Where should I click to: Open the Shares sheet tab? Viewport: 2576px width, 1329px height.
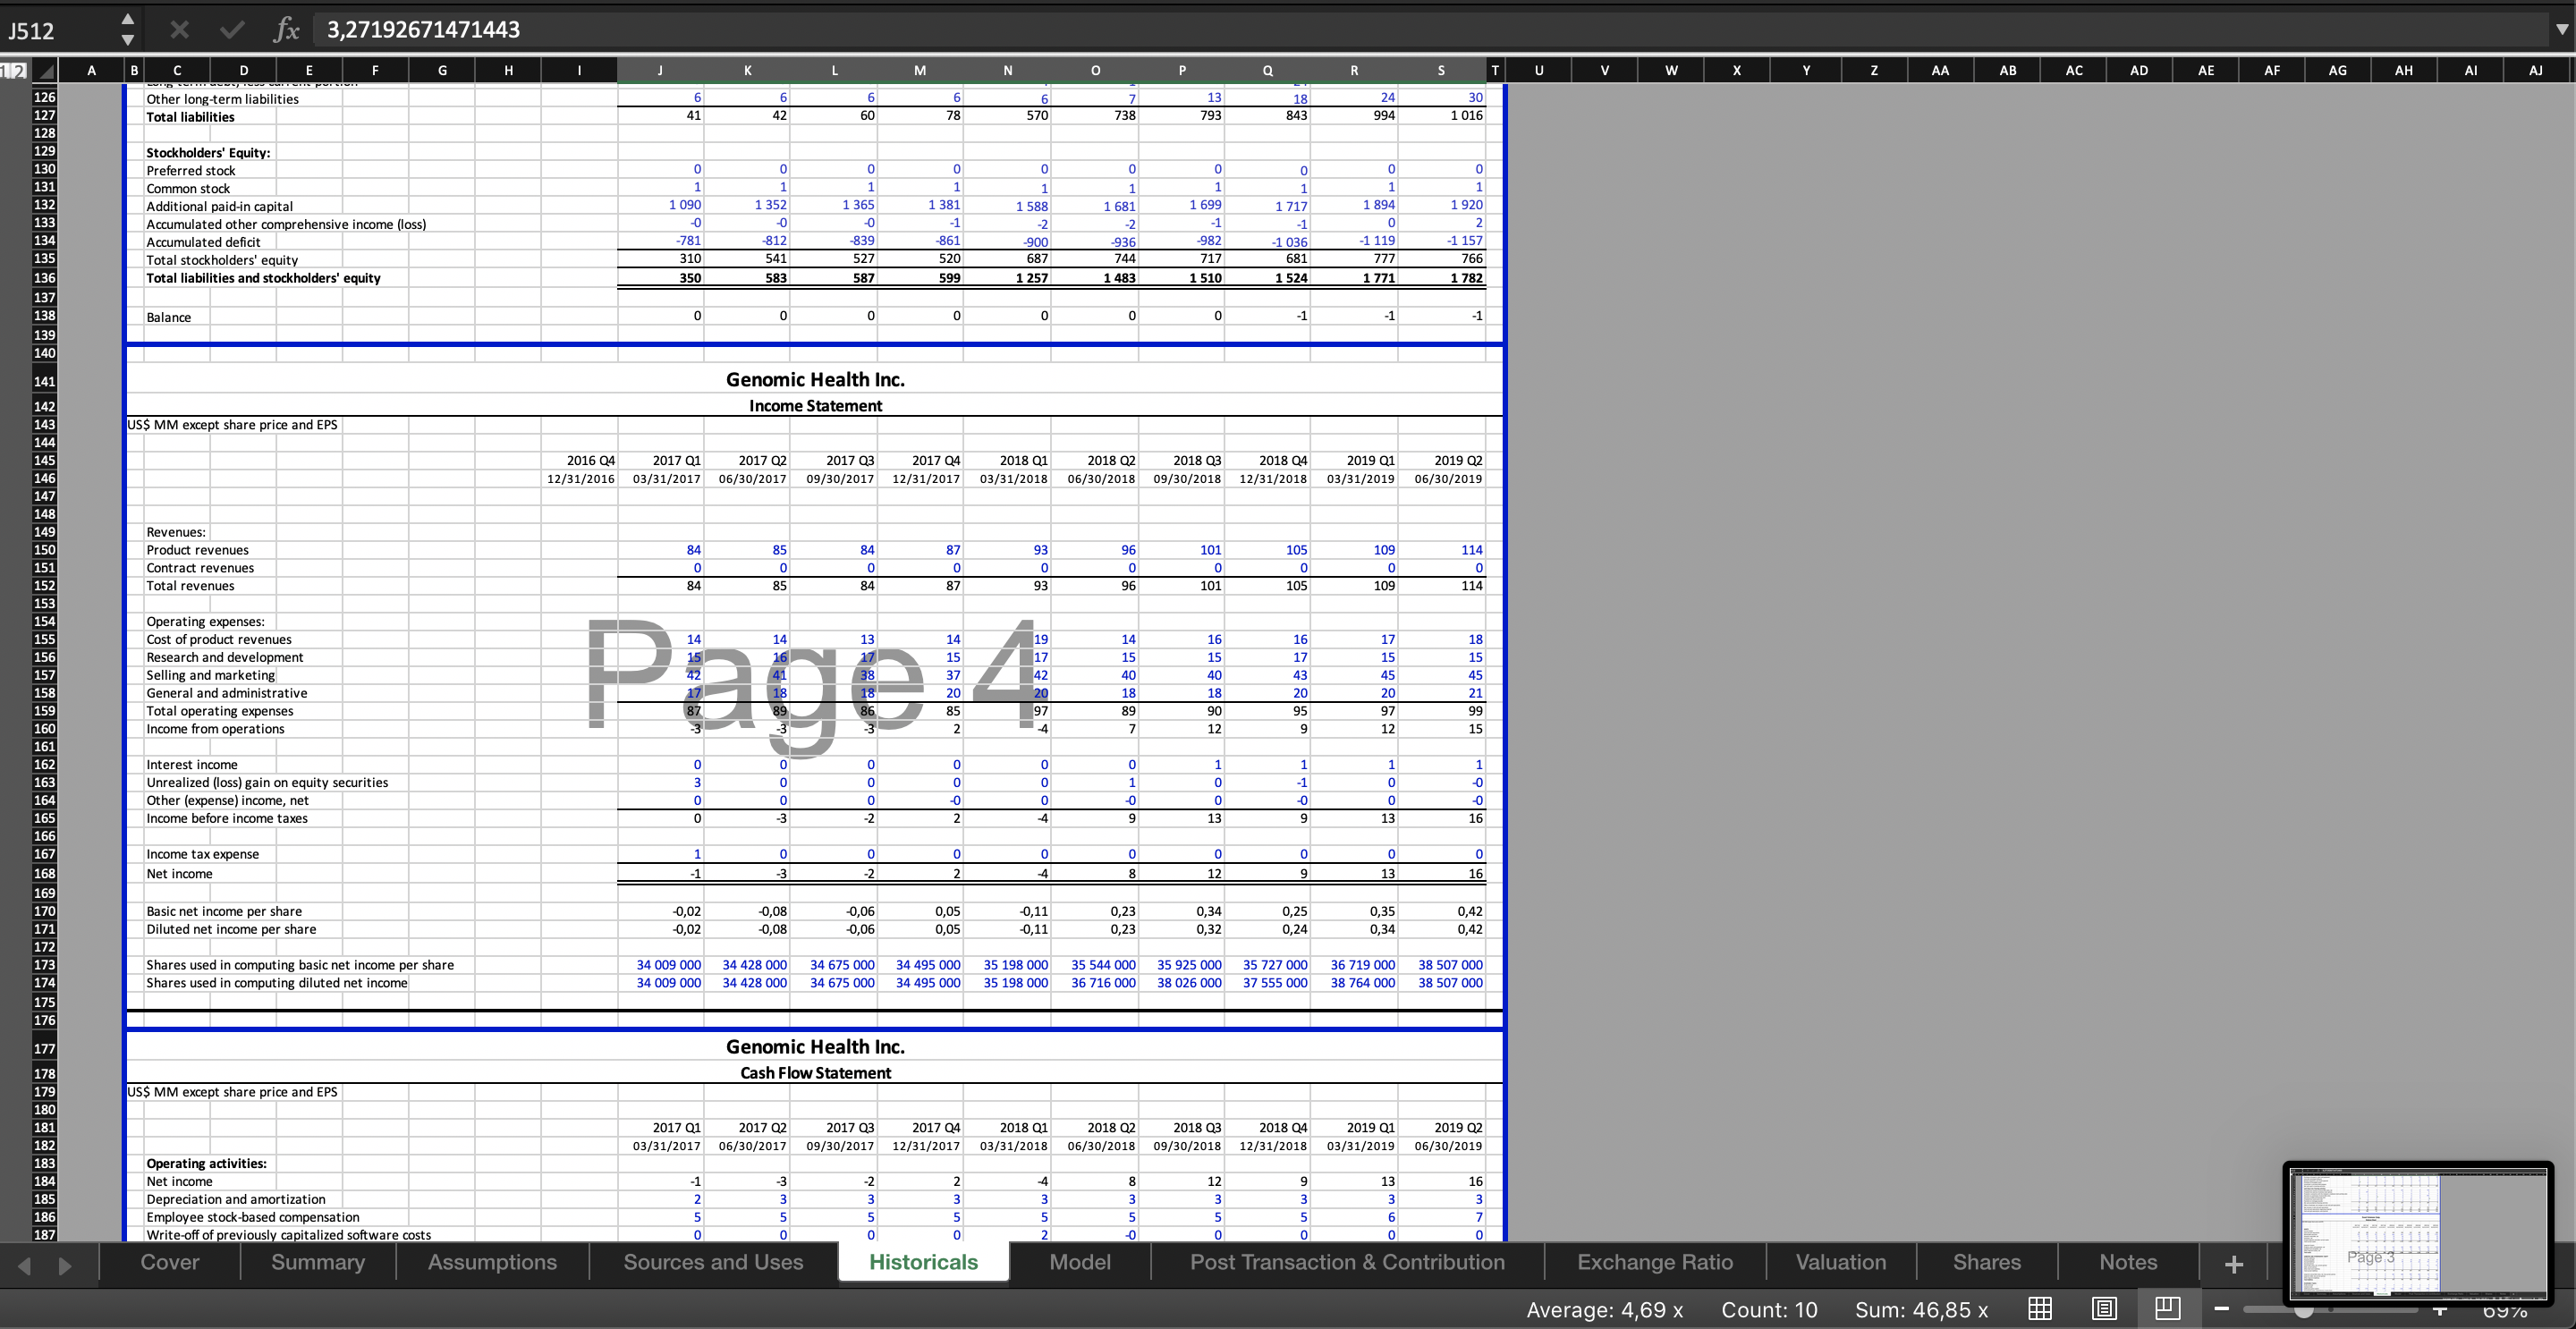1987,1262
